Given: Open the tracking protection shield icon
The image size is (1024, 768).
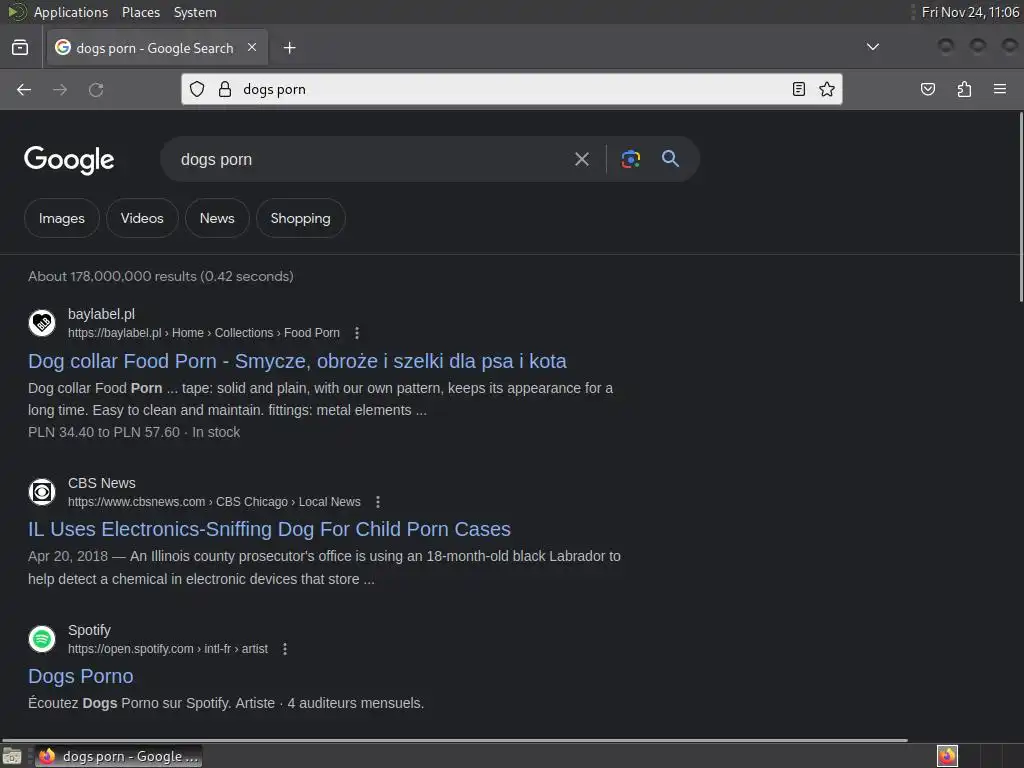Looking at the screenshot, I should (197, 89).
